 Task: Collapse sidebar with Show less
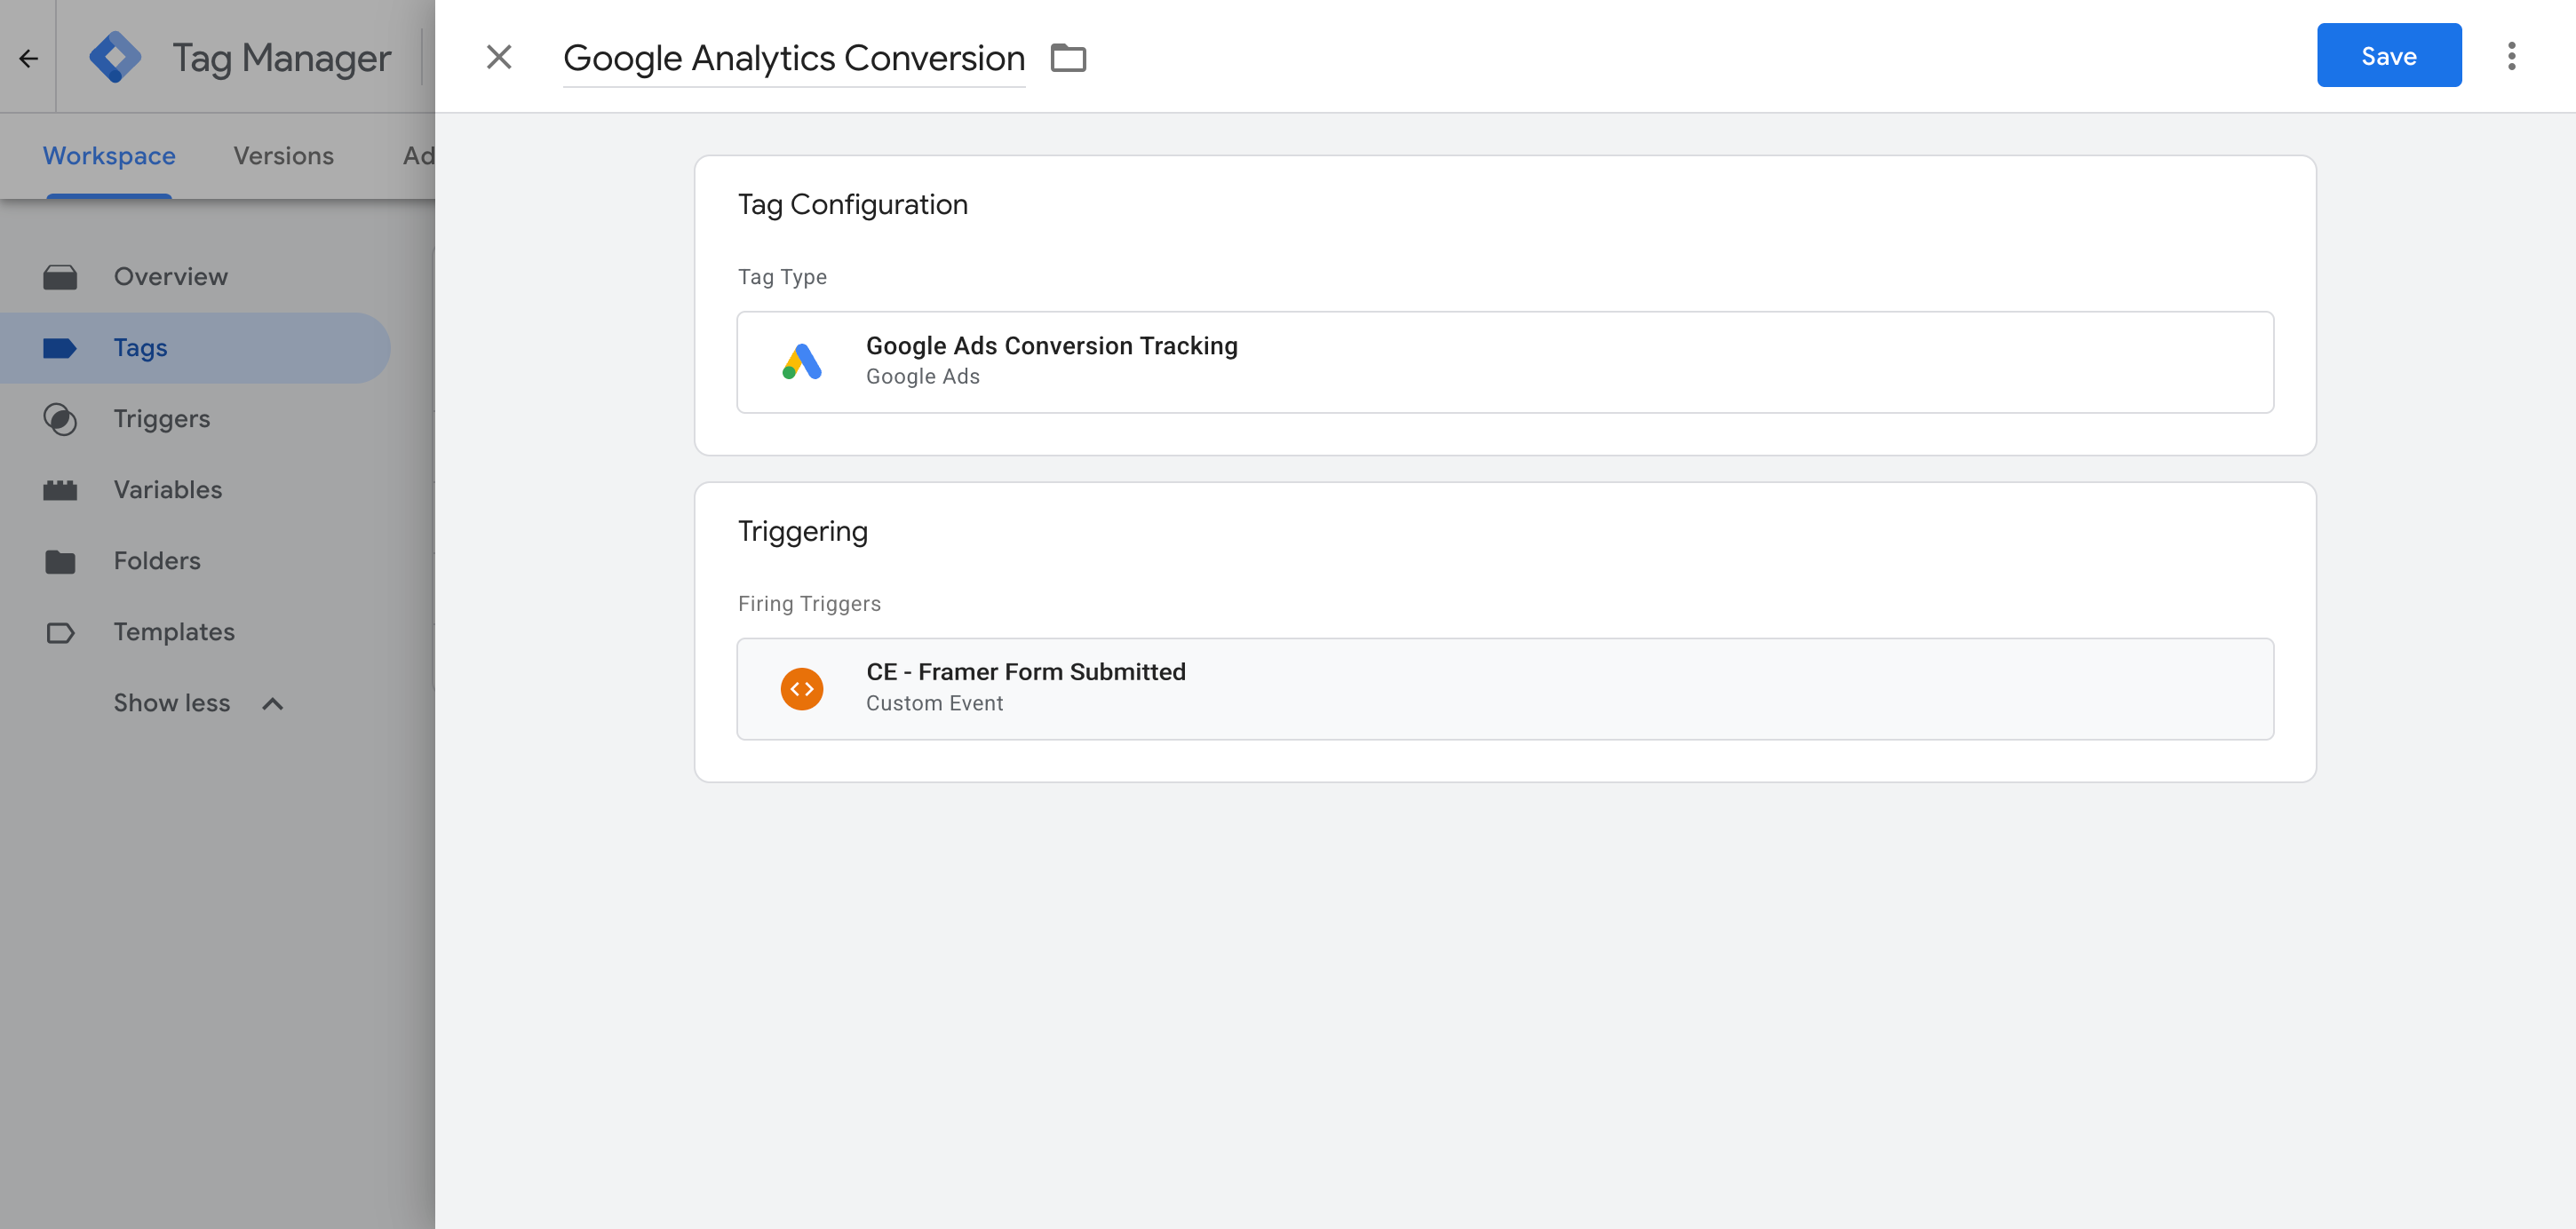coord(198,702)
